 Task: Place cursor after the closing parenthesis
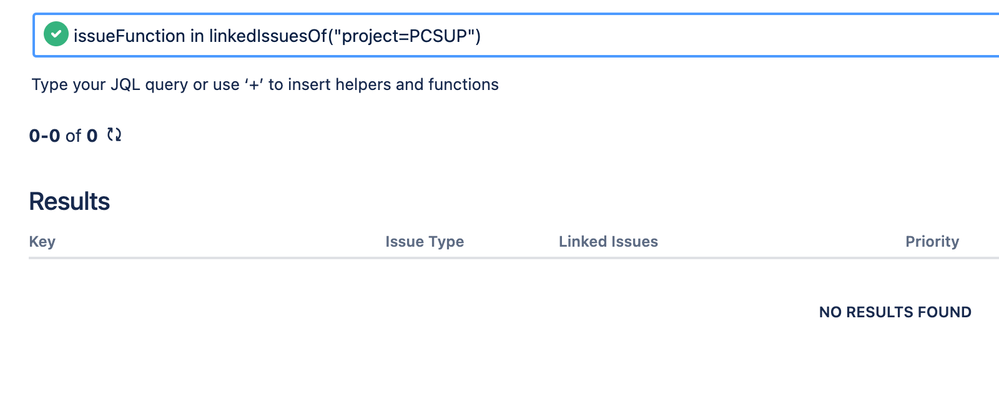[x=481, y=36]
